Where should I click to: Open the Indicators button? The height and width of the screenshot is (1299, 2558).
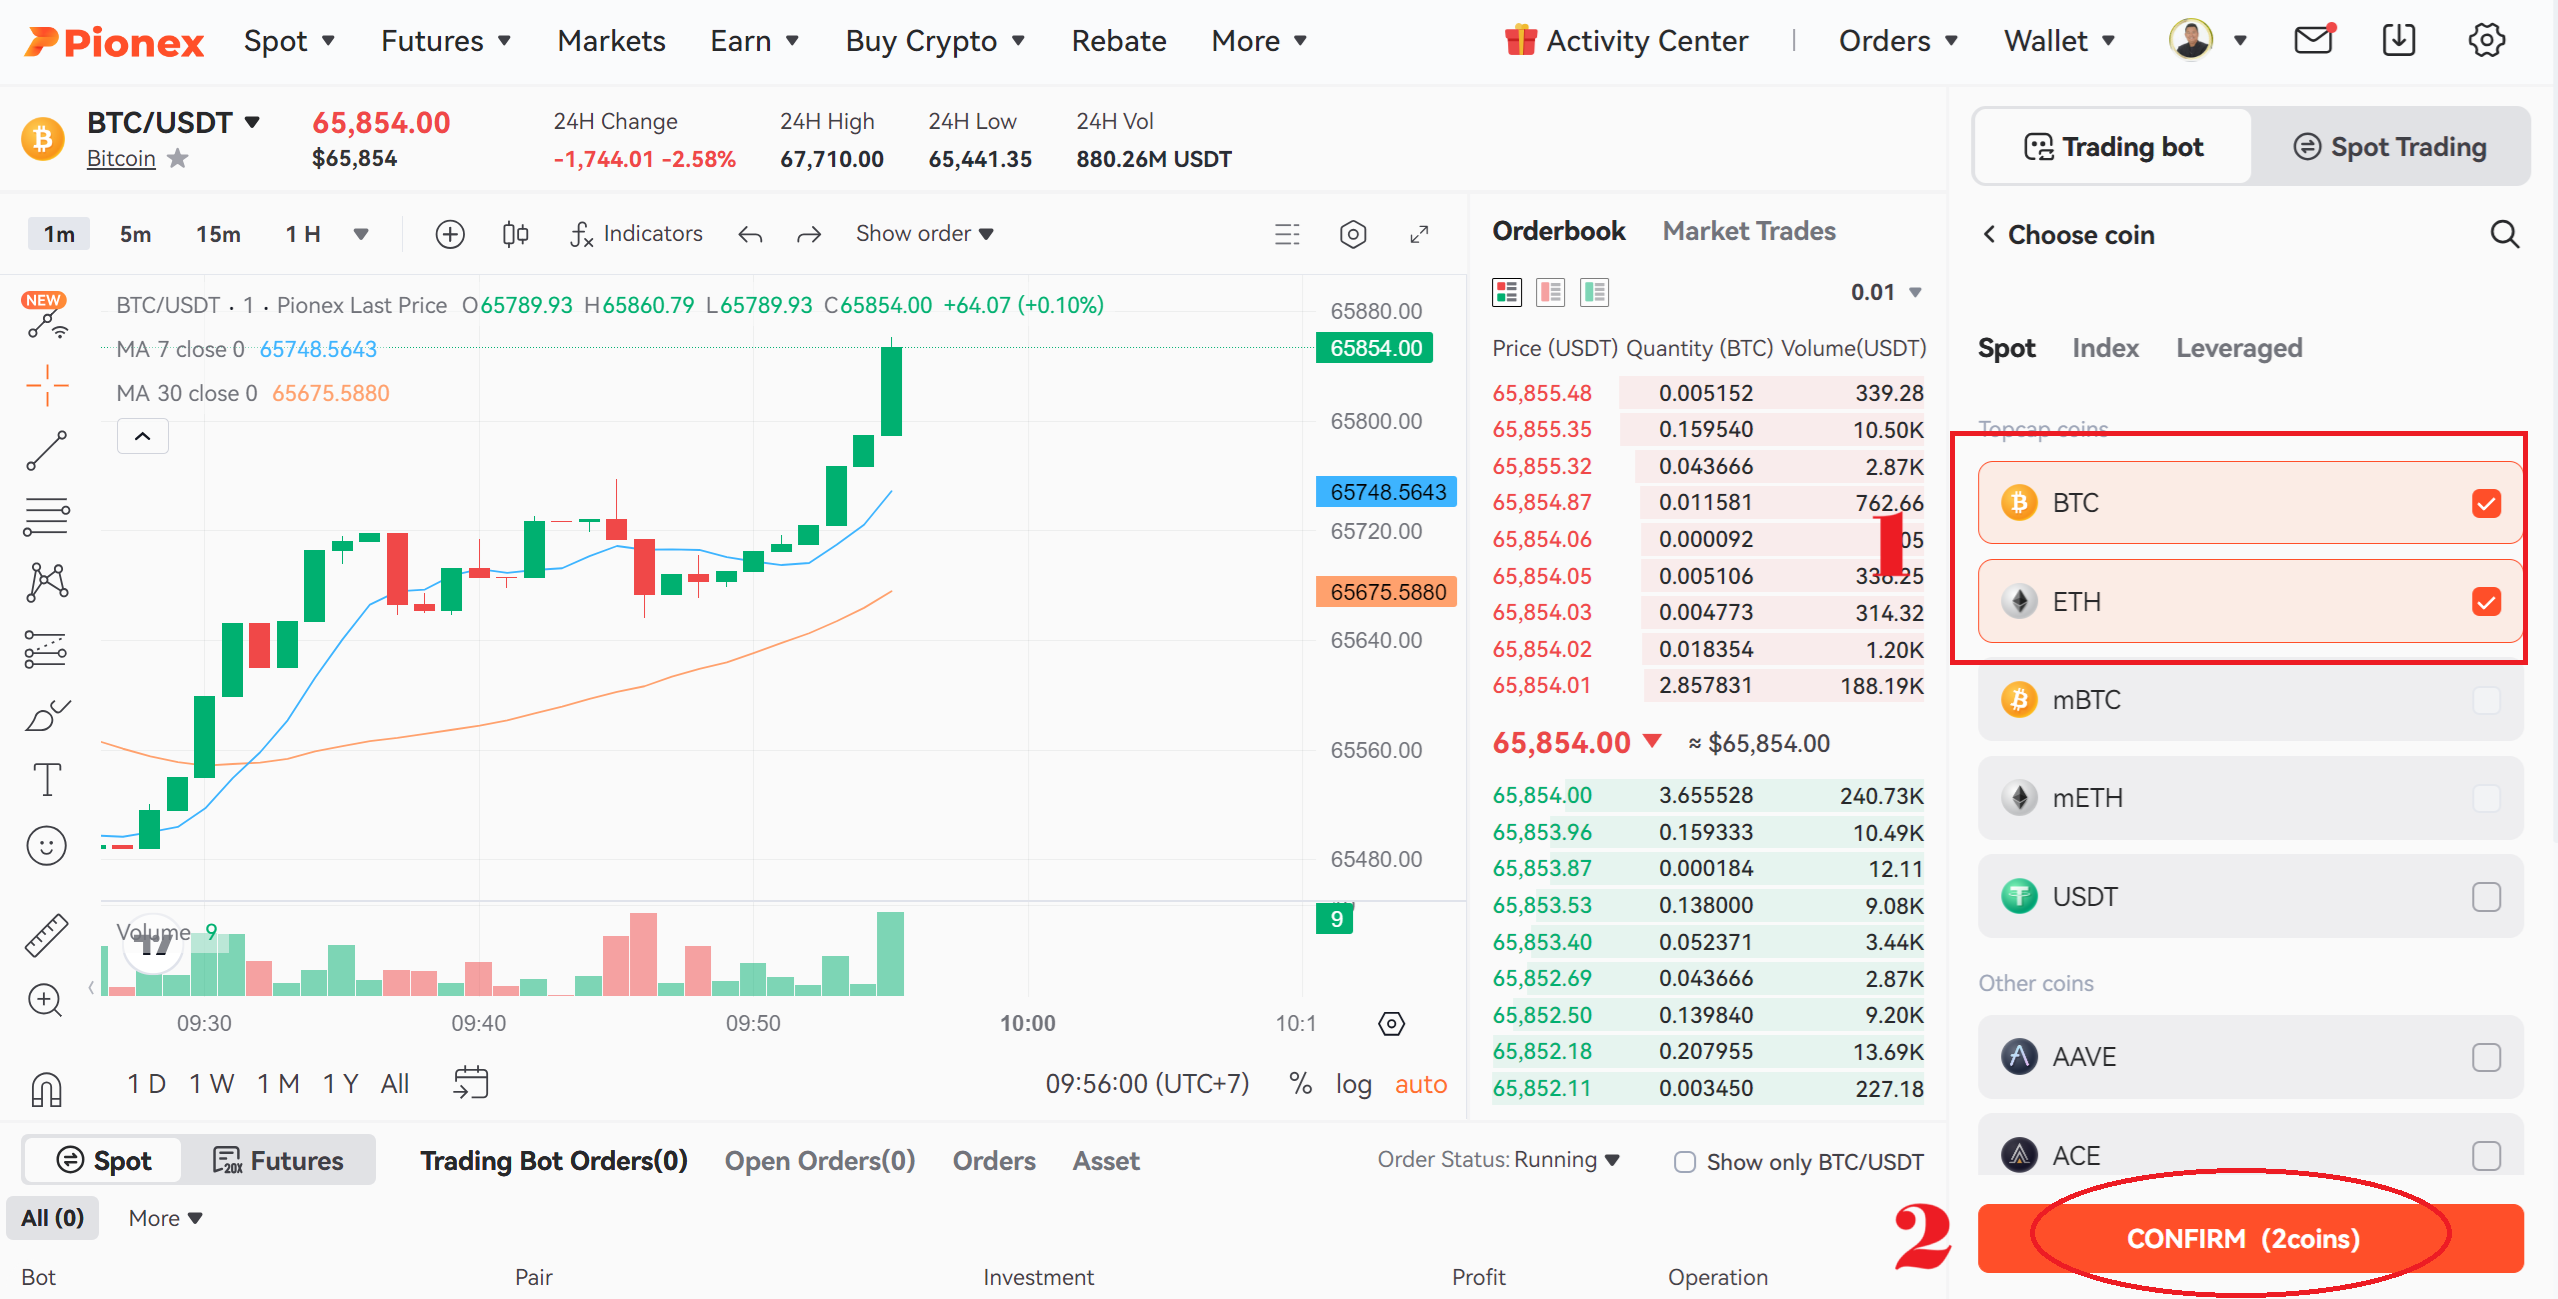(636, 234)
